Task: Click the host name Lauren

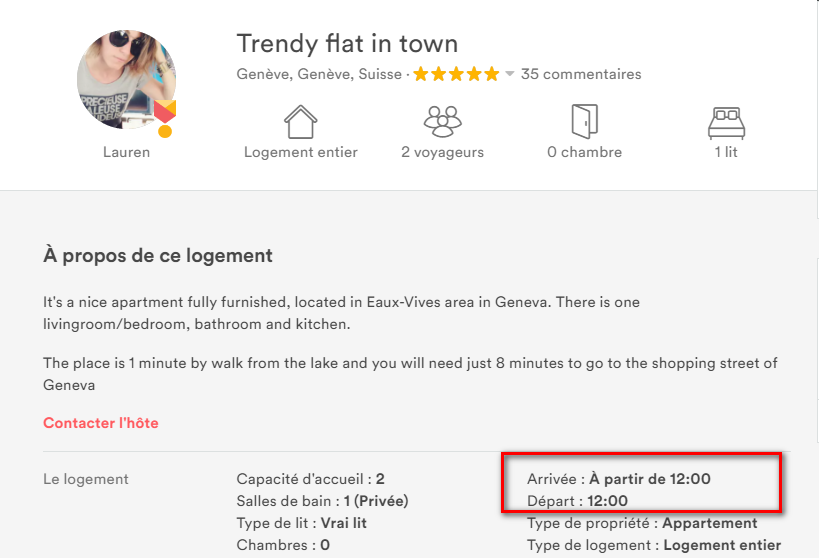Action: pos(126,152)
